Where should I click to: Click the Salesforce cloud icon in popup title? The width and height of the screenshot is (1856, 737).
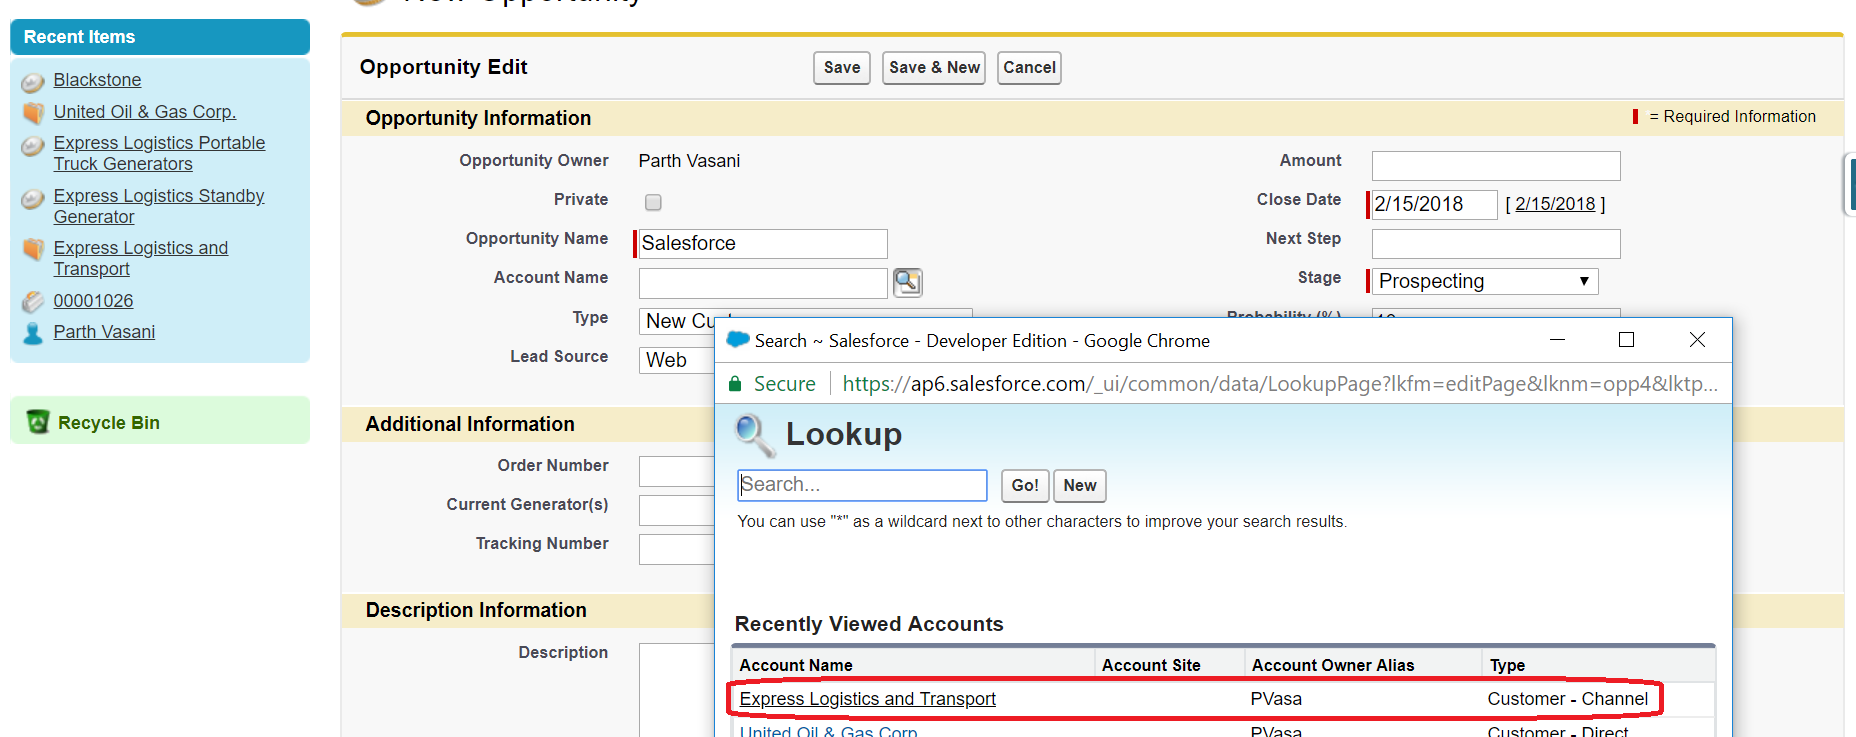click(738, 340)
